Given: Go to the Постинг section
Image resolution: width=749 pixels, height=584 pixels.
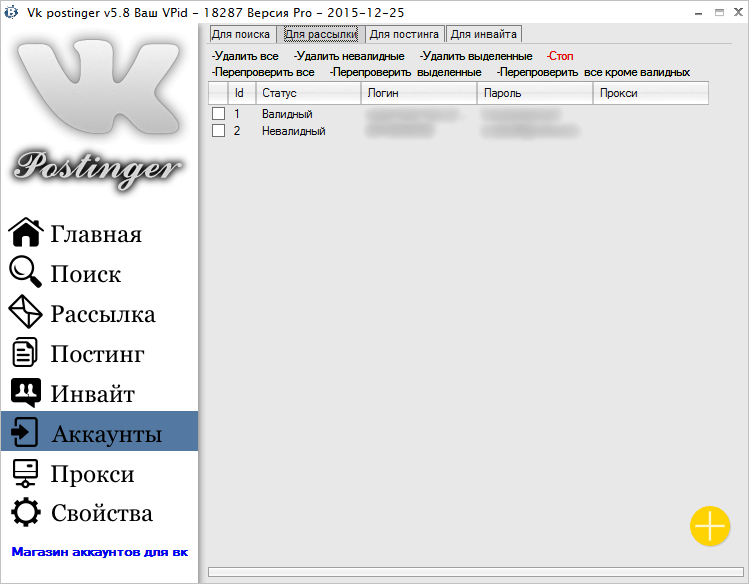Looking at the screenshot, I should click(99, 353).
